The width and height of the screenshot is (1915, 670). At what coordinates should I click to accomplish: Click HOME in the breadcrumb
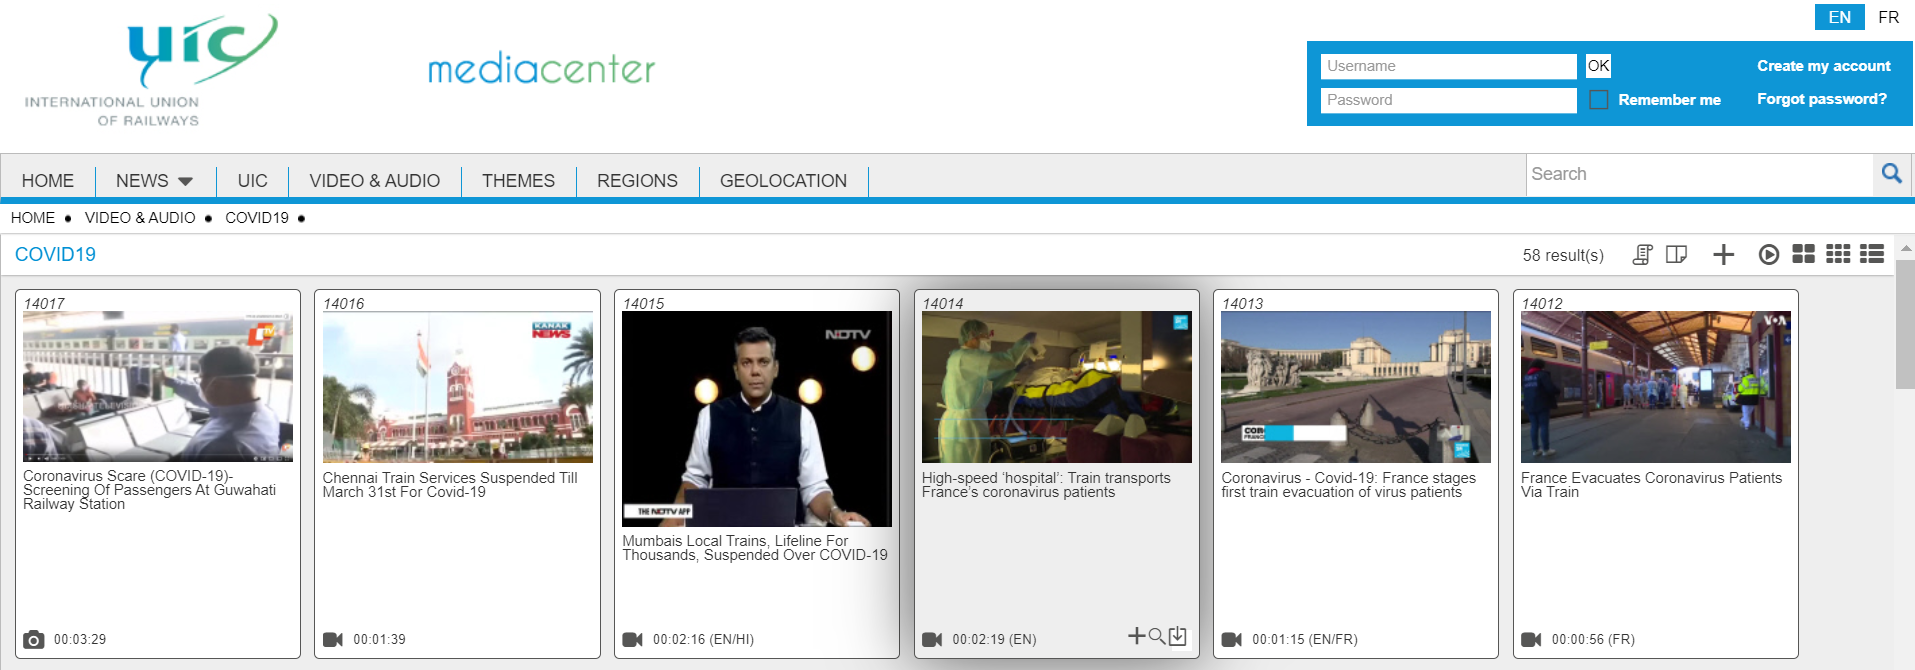(33, 218)
